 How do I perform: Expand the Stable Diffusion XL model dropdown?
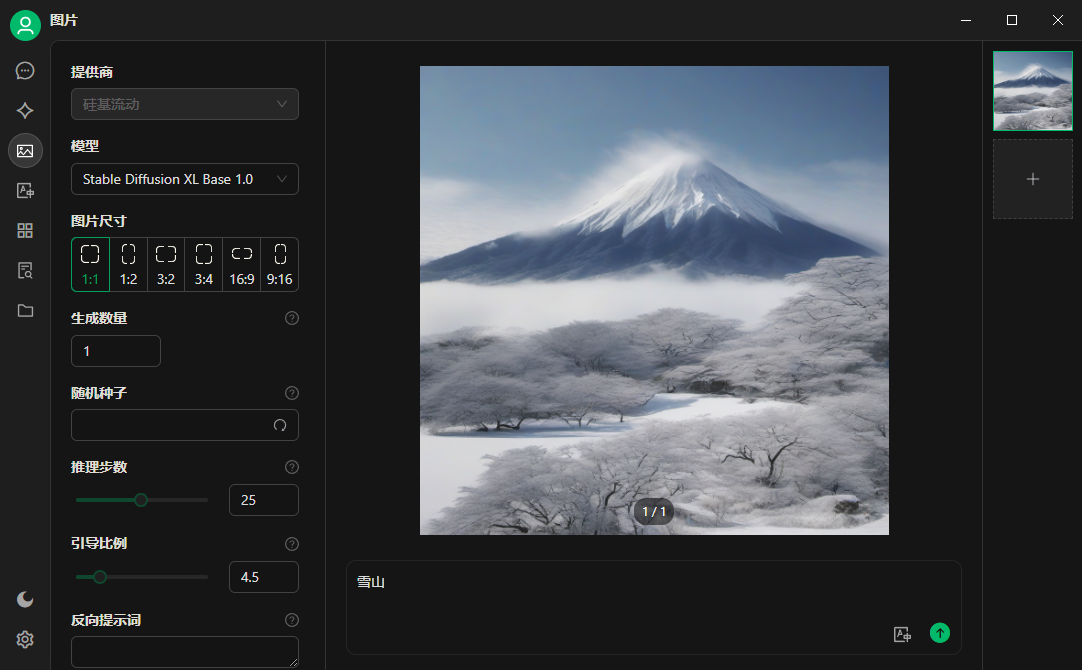(x=184, y=179)
